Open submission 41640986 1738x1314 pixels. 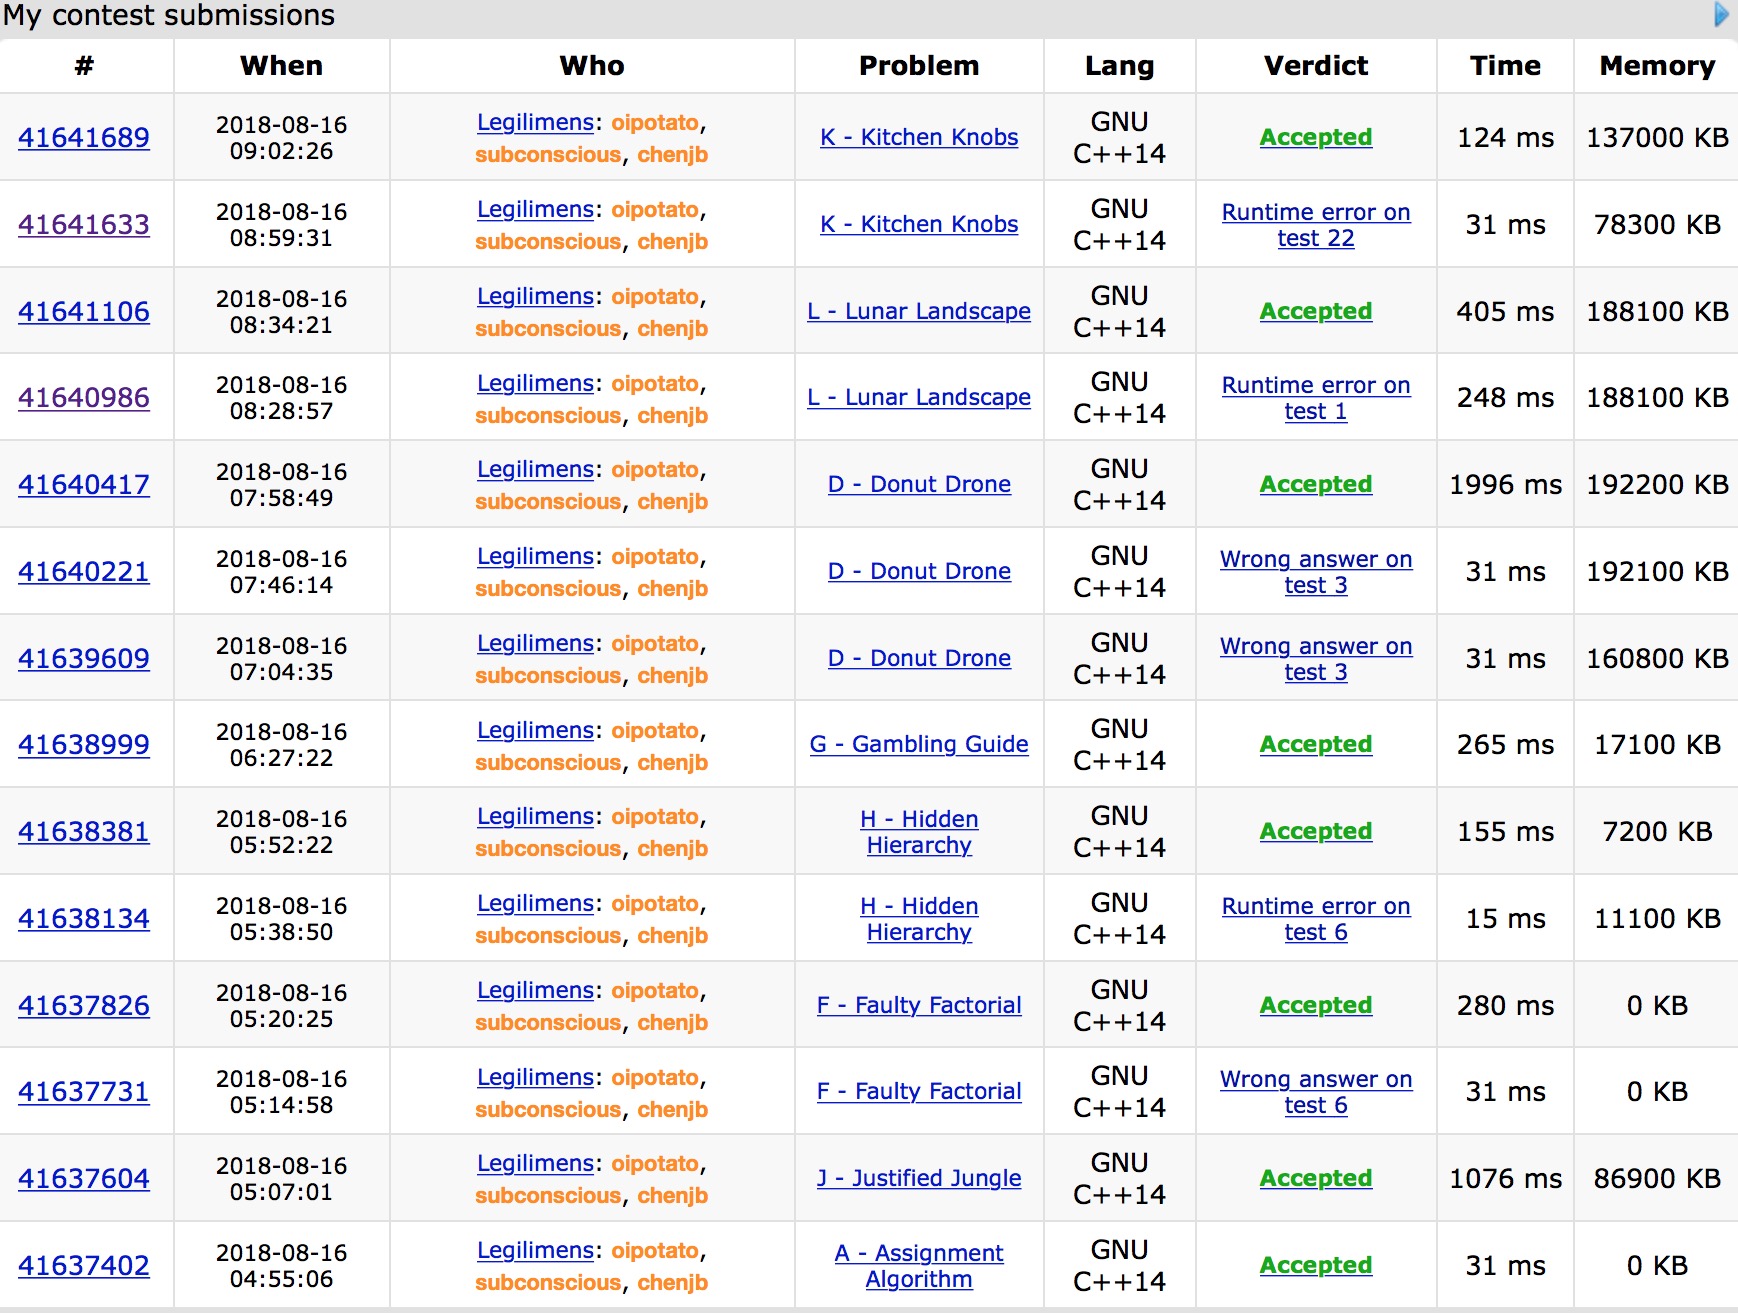(84, 397)
